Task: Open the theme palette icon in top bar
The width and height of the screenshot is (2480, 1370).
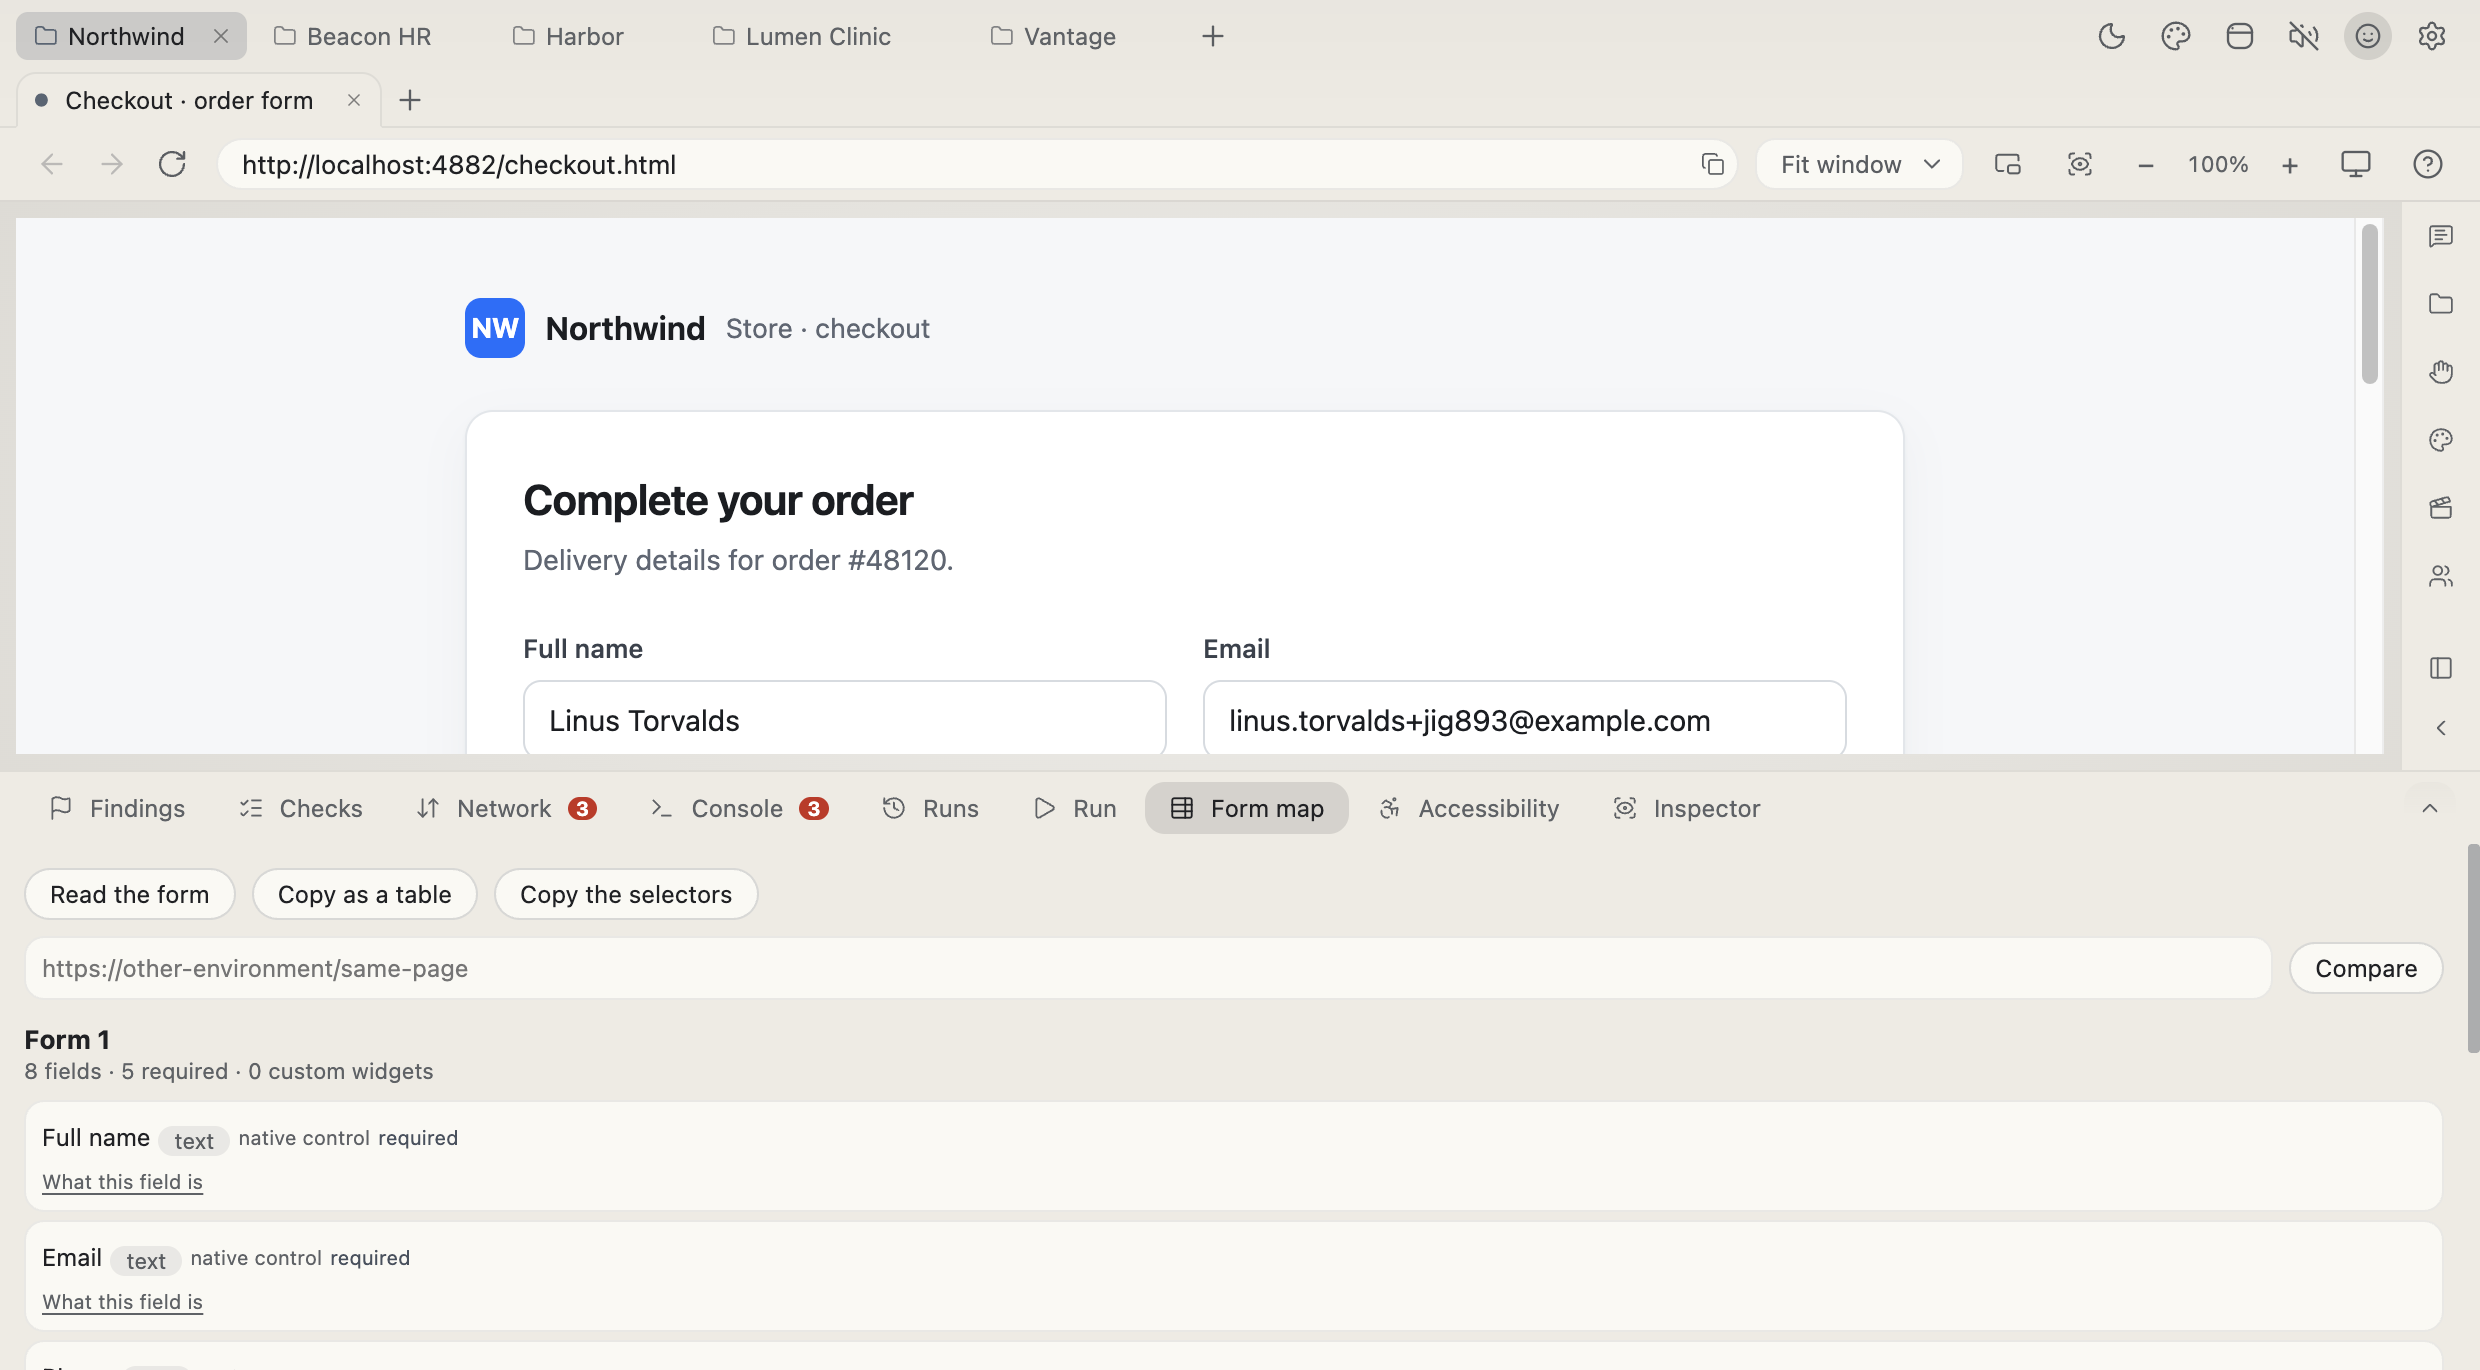Action: (x=2175, y=36)
